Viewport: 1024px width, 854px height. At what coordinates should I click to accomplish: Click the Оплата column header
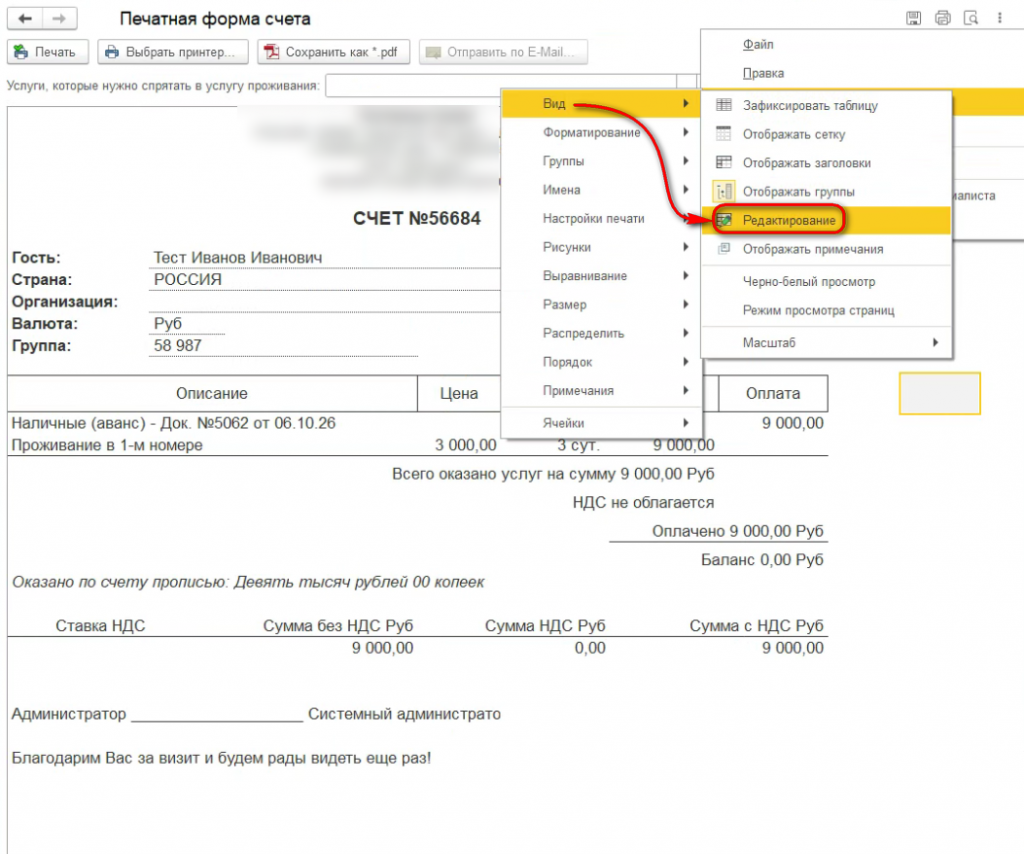tap(773, 394)
